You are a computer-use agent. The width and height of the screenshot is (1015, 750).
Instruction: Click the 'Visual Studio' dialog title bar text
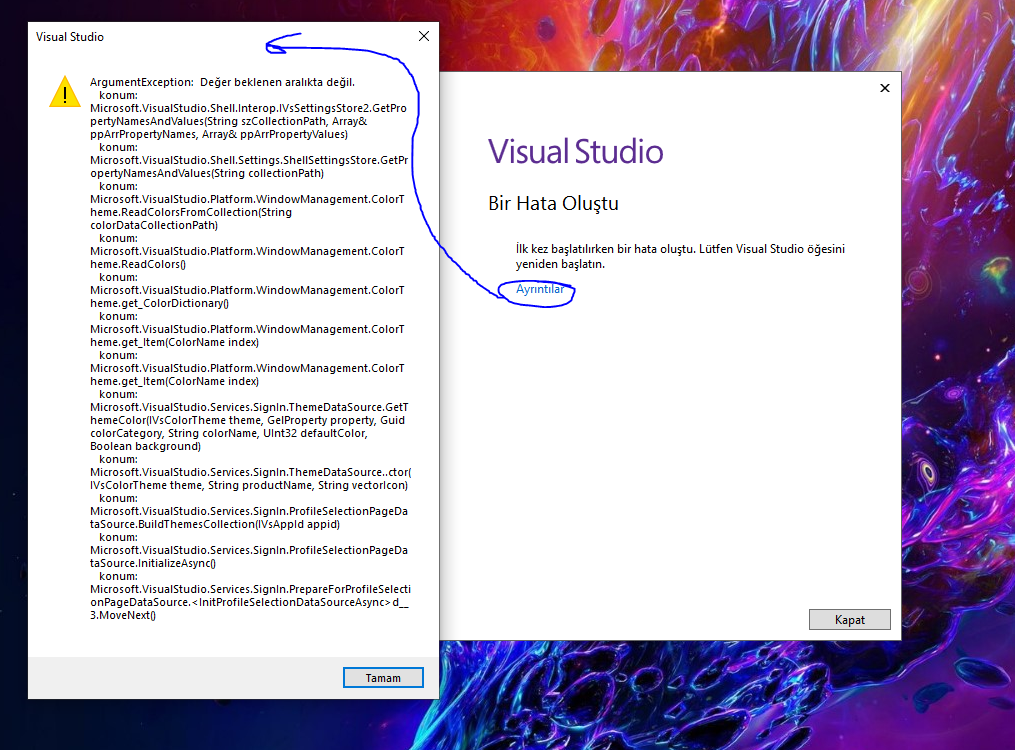70,37
